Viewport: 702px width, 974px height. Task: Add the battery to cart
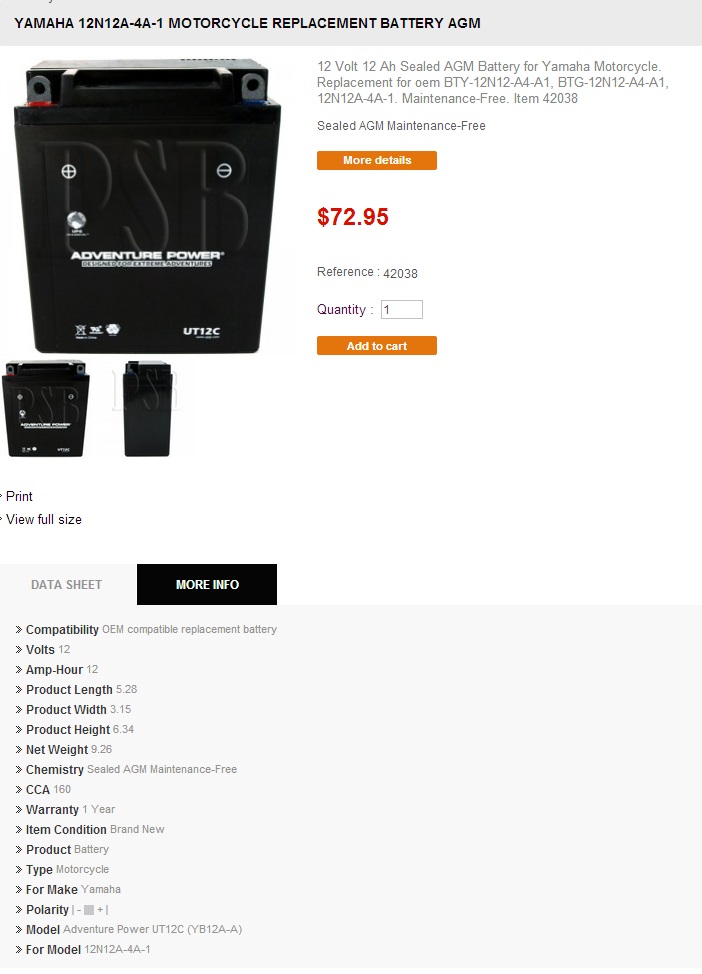[x=376, y=345]
